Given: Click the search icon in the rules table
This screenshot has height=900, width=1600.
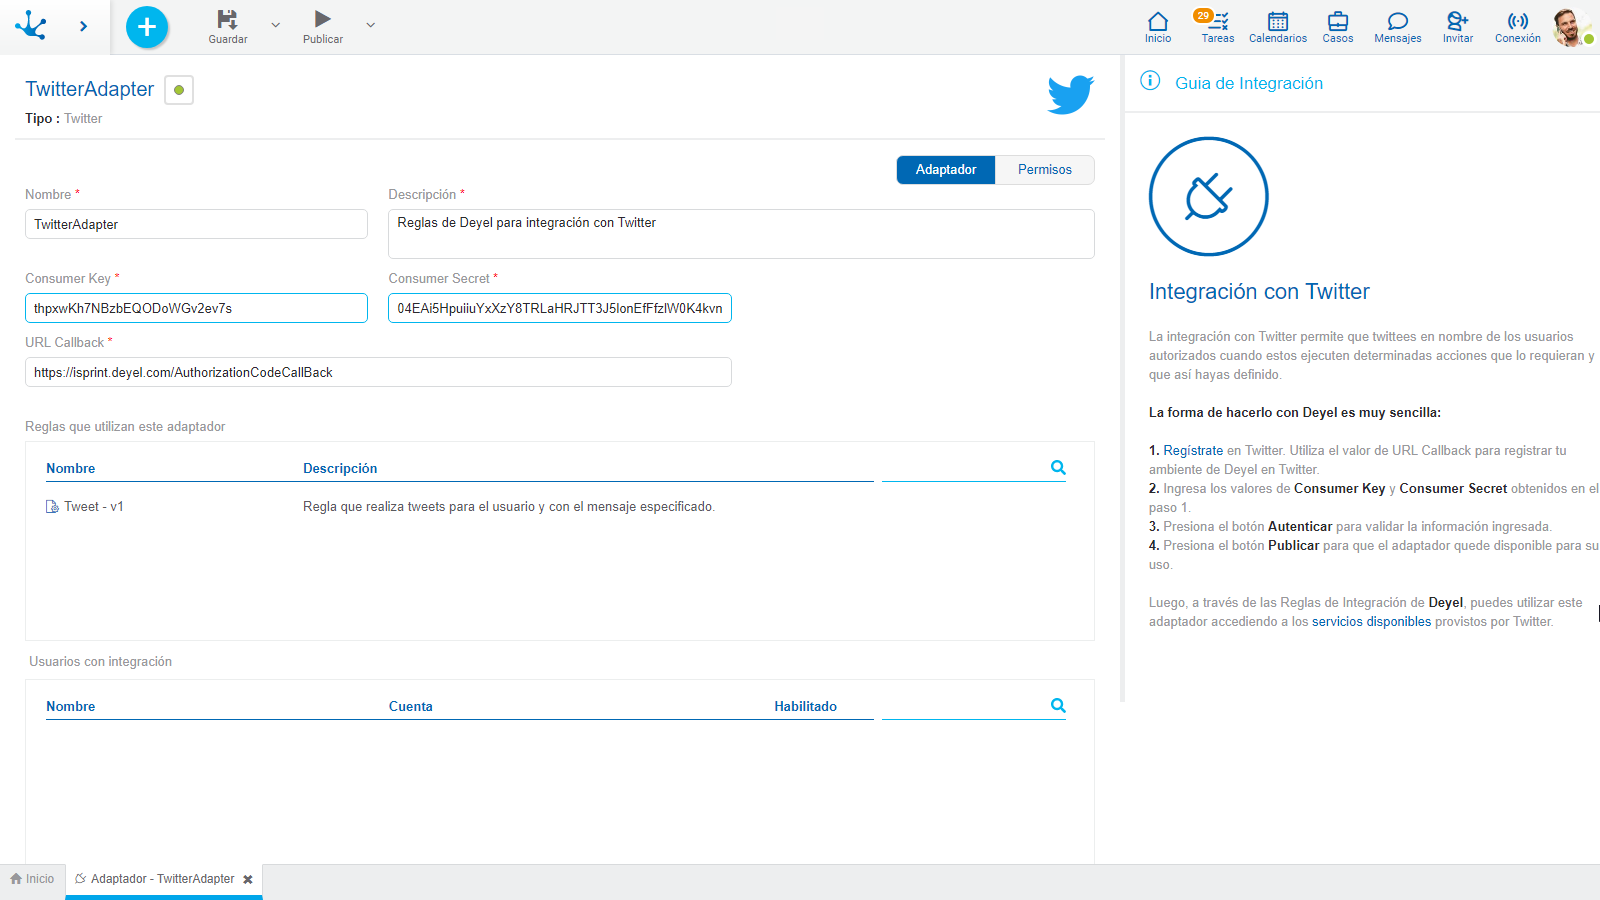Looking at the screenshot, I should 1058,467.
